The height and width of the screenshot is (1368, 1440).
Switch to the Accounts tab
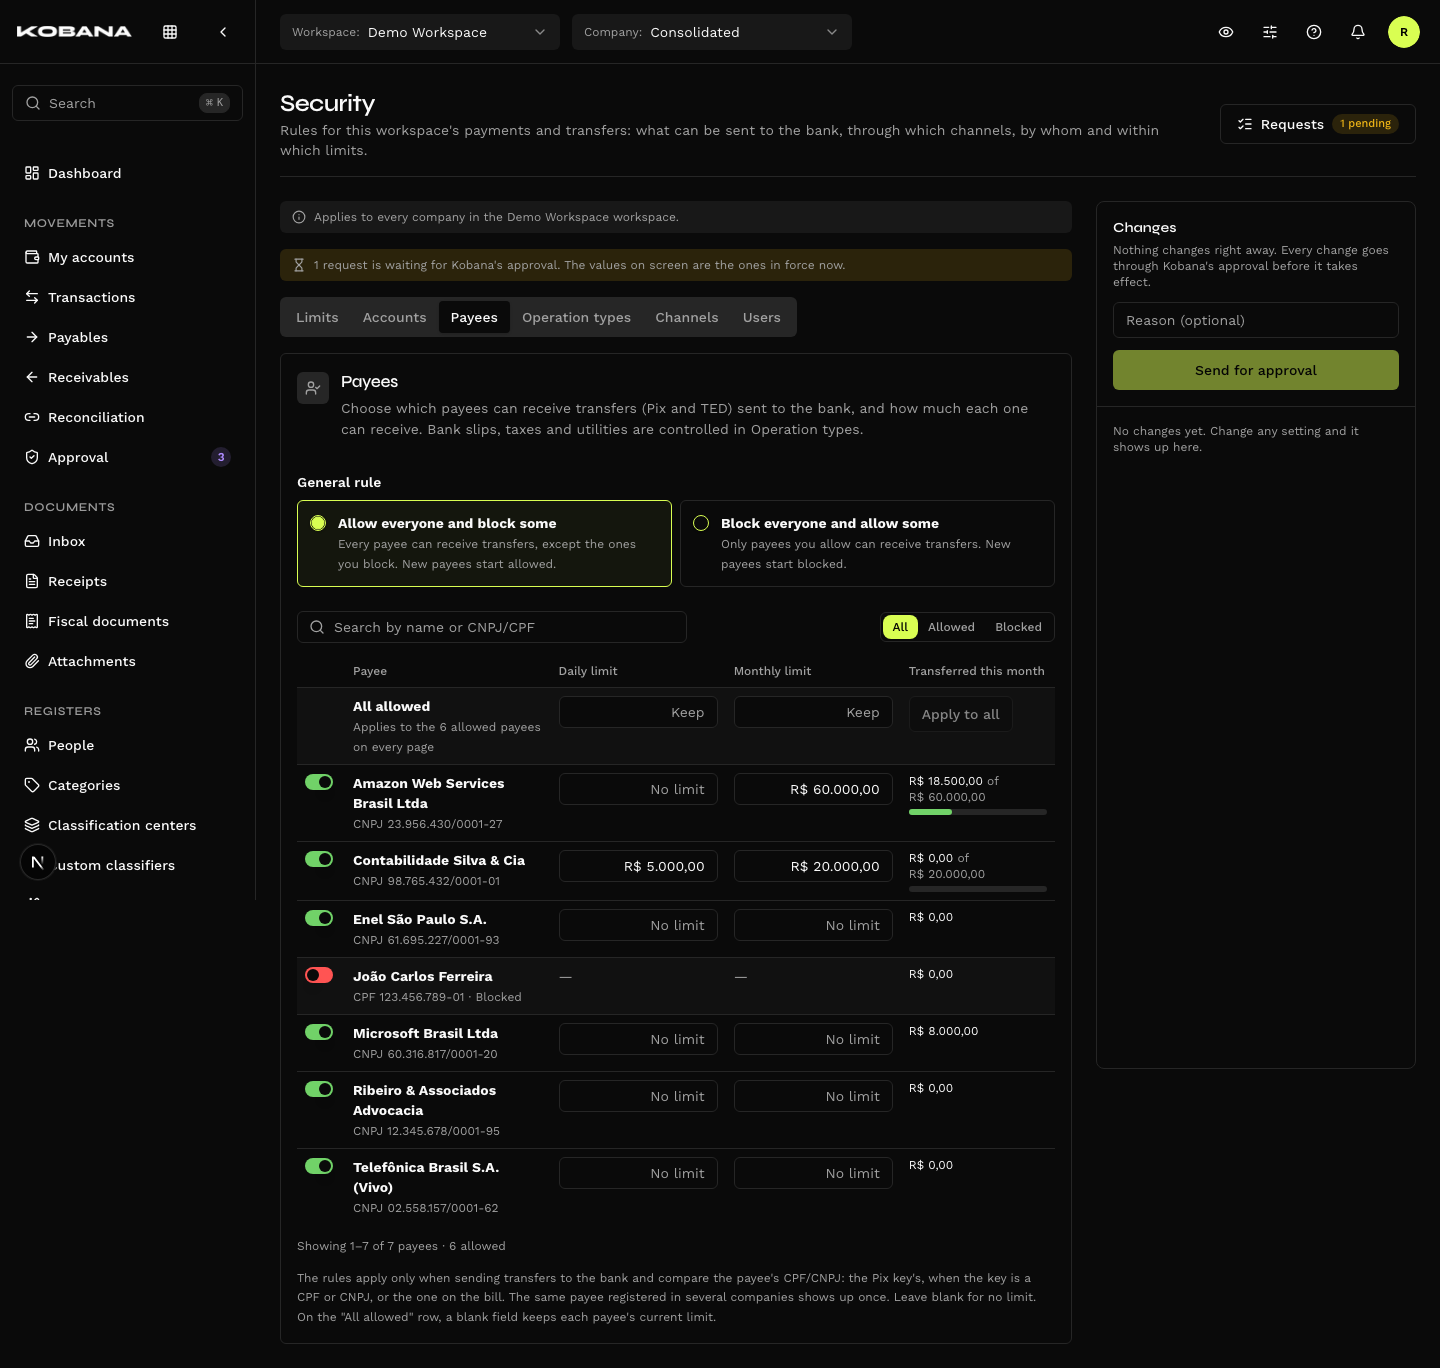click(394, 317)
